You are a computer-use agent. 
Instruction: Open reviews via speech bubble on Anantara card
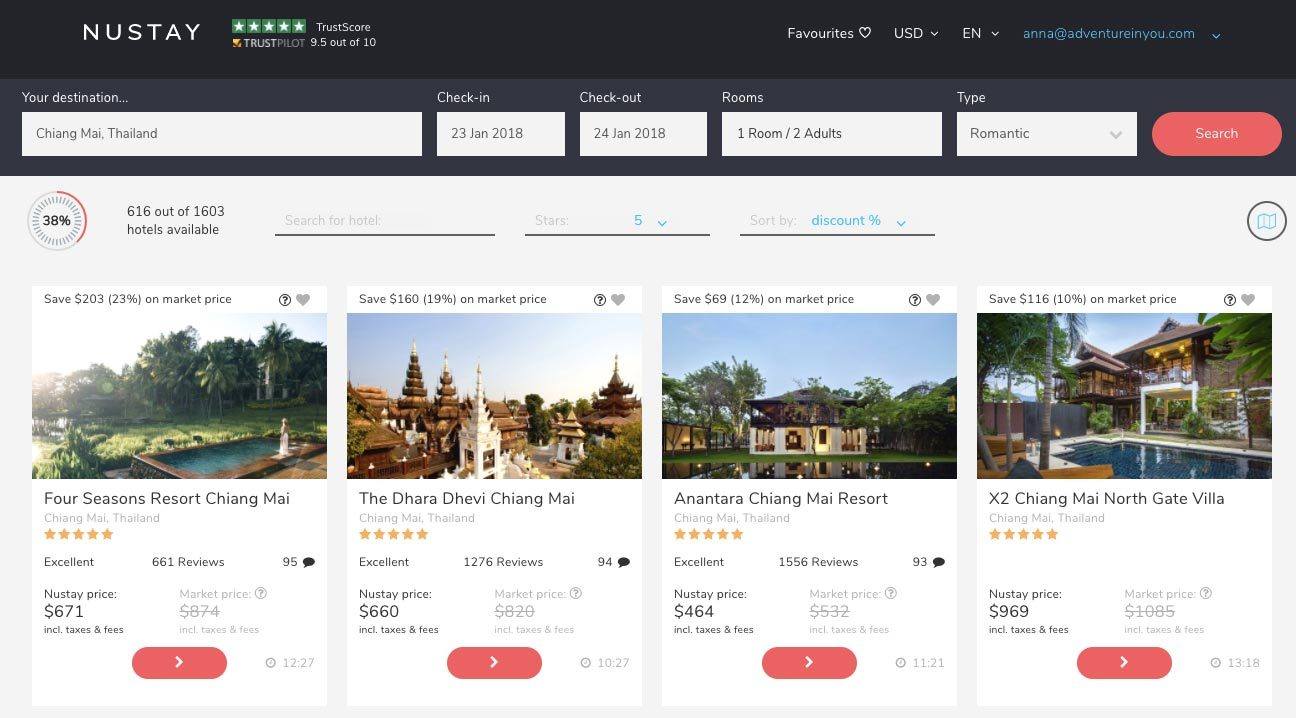point(937,561)
